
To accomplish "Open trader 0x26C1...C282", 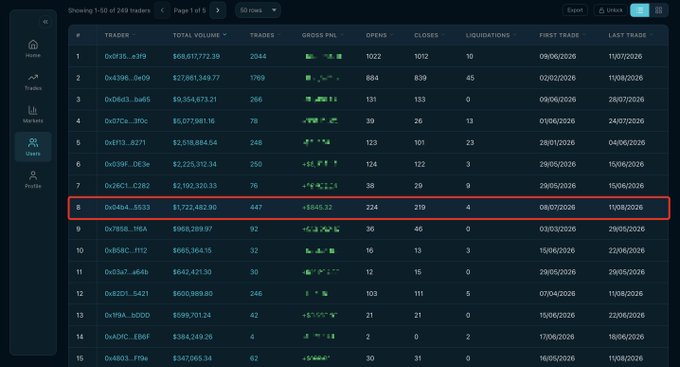I will point(127,186).
